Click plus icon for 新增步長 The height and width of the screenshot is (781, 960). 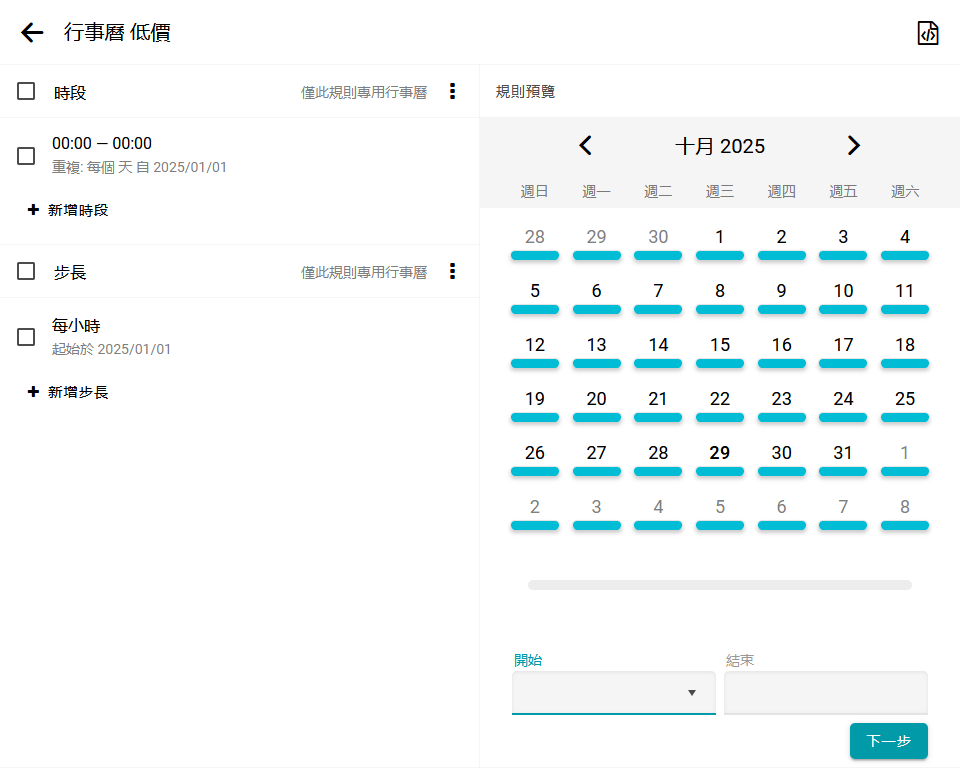tap(33, 392)
